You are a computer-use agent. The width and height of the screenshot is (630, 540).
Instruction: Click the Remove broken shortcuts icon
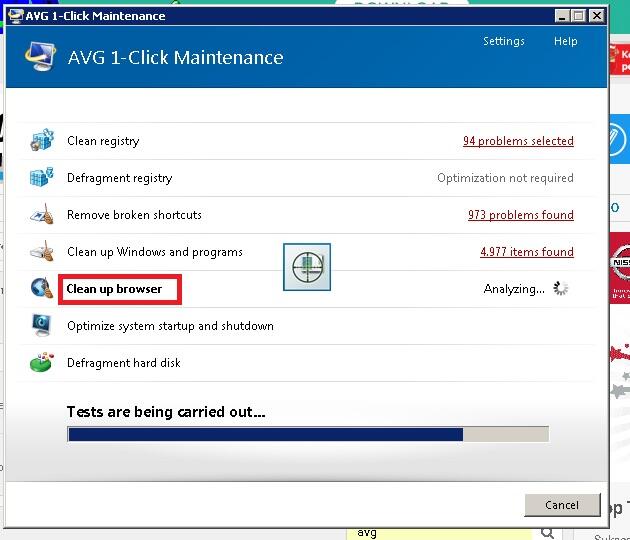tap(42, 214)
